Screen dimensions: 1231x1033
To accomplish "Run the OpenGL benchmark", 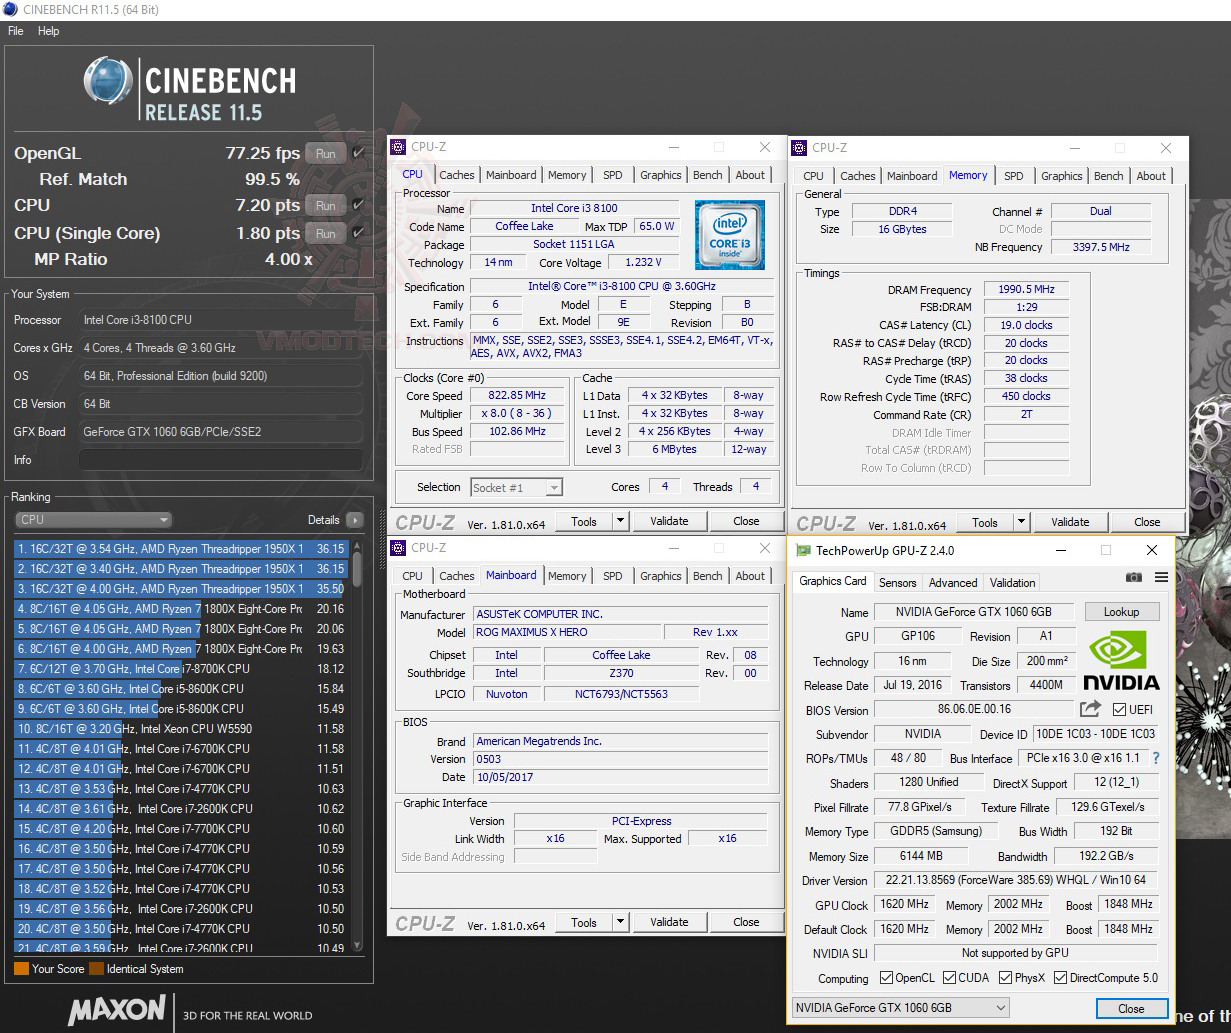I will coord(326,153).
